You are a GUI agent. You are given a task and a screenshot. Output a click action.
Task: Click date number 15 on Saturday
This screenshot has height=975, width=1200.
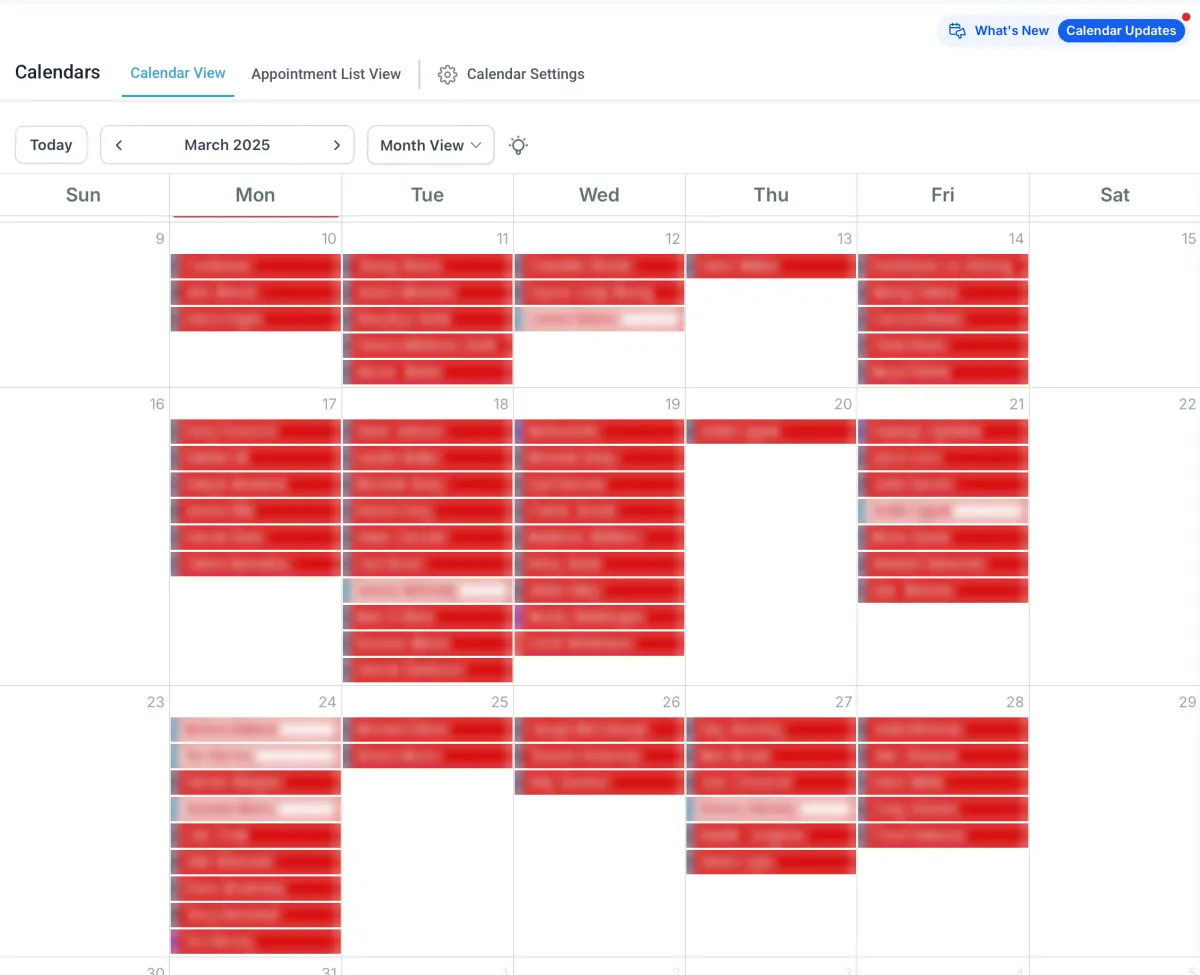[x=1188, y=238]
